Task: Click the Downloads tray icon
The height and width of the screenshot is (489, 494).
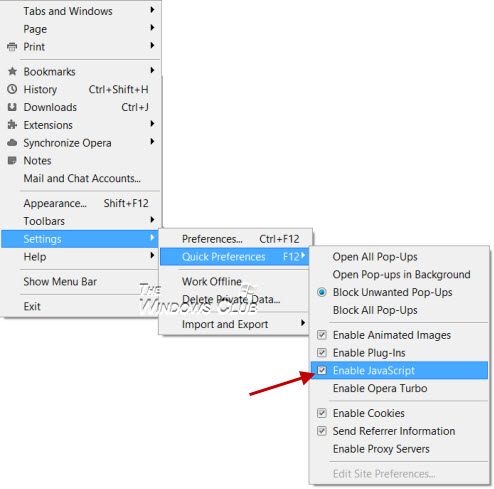Action: click(12, 107)
